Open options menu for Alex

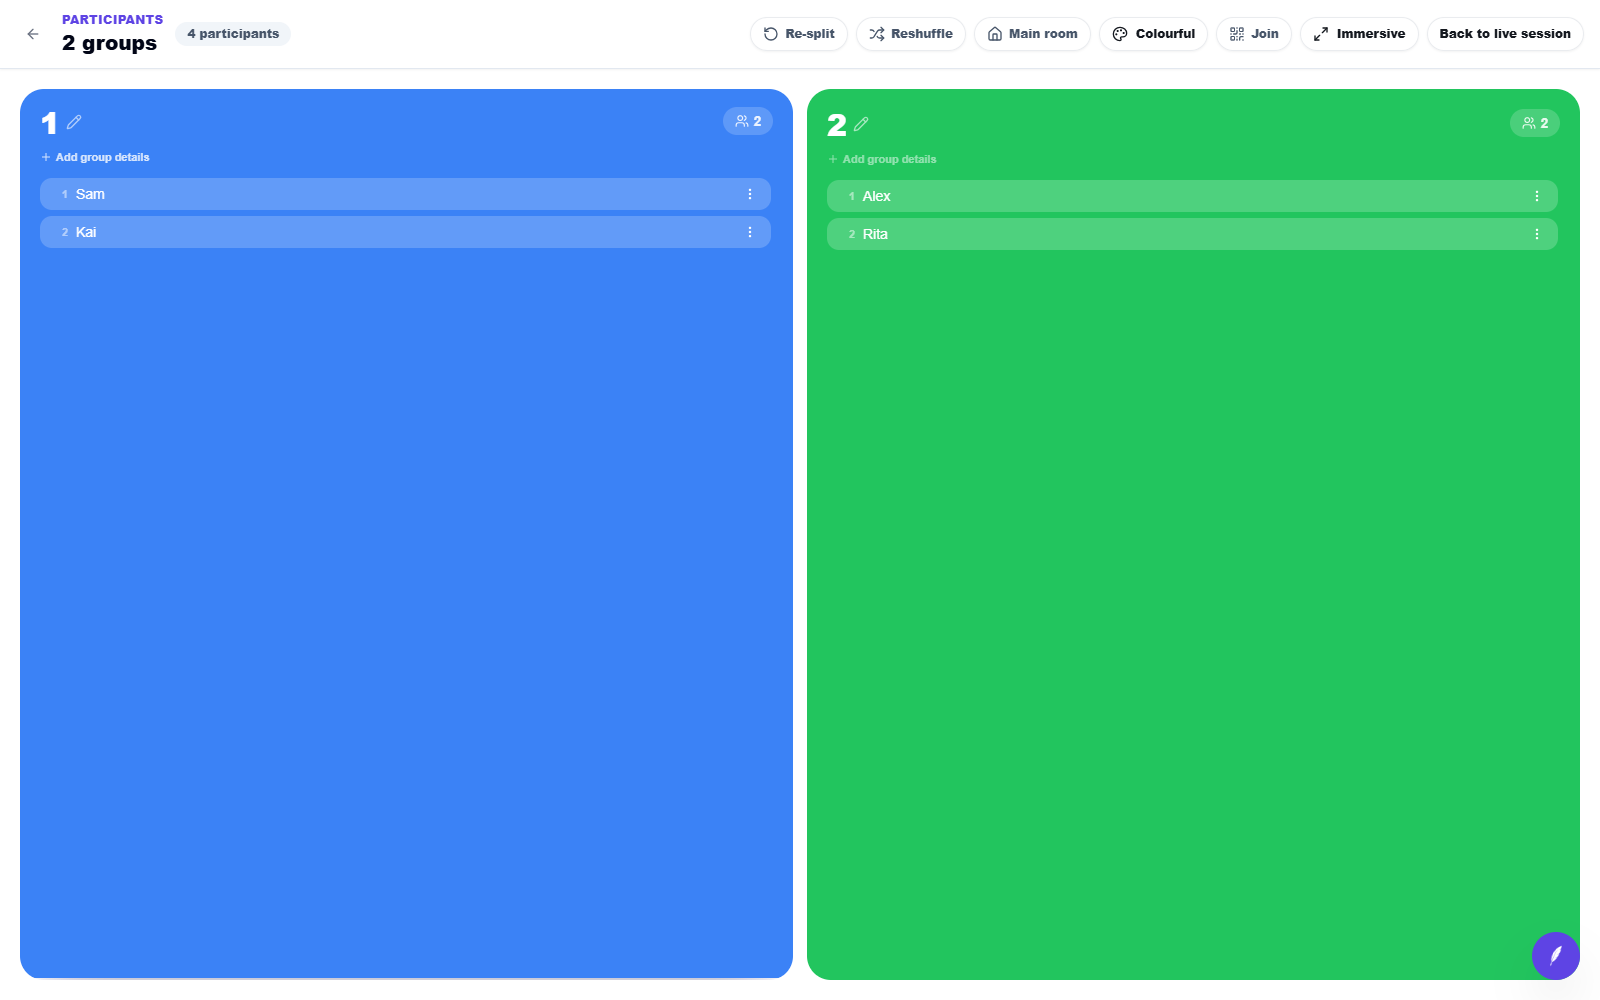coord(1537,196)
